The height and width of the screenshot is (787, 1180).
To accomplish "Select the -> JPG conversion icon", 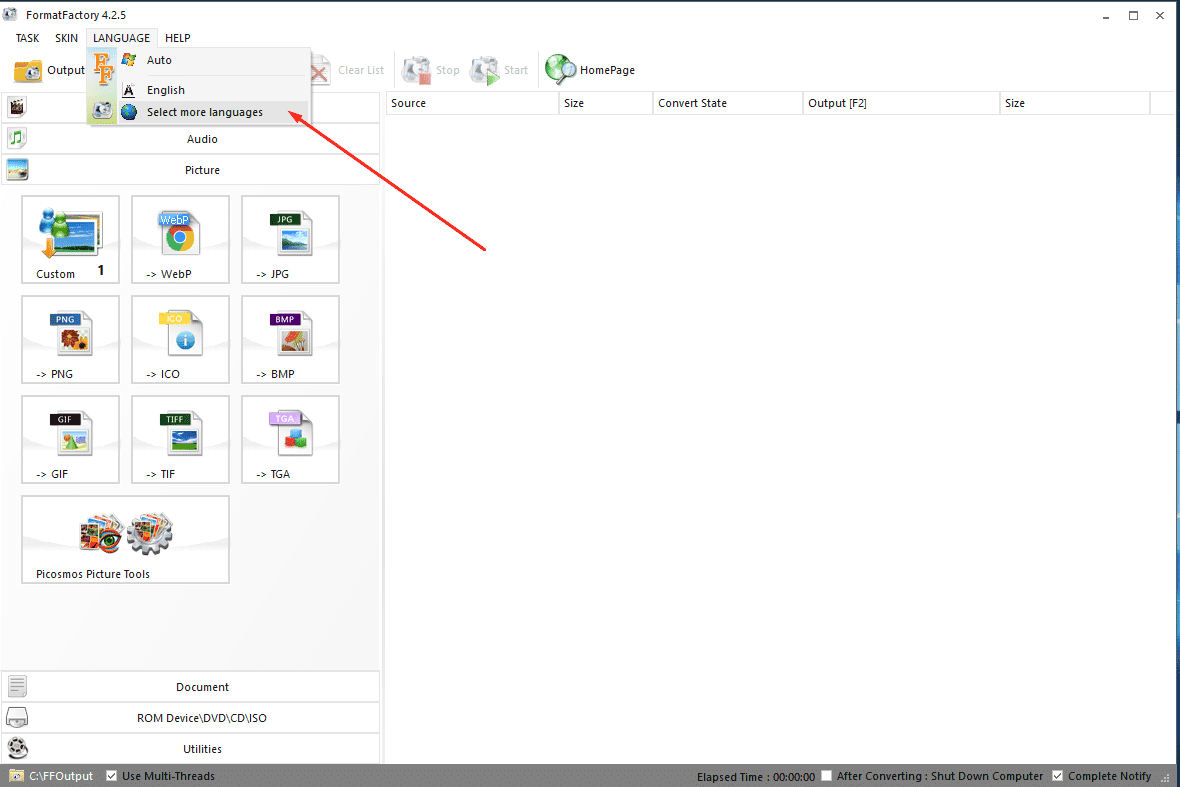I will click(290, 239).
